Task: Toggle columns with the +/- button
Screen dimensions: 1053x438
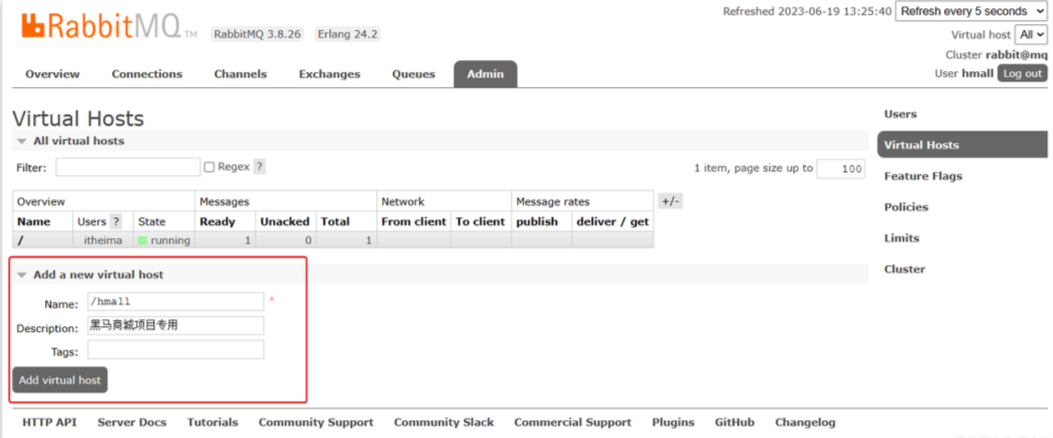Action: pyautogui.click(x=670, y=201)
